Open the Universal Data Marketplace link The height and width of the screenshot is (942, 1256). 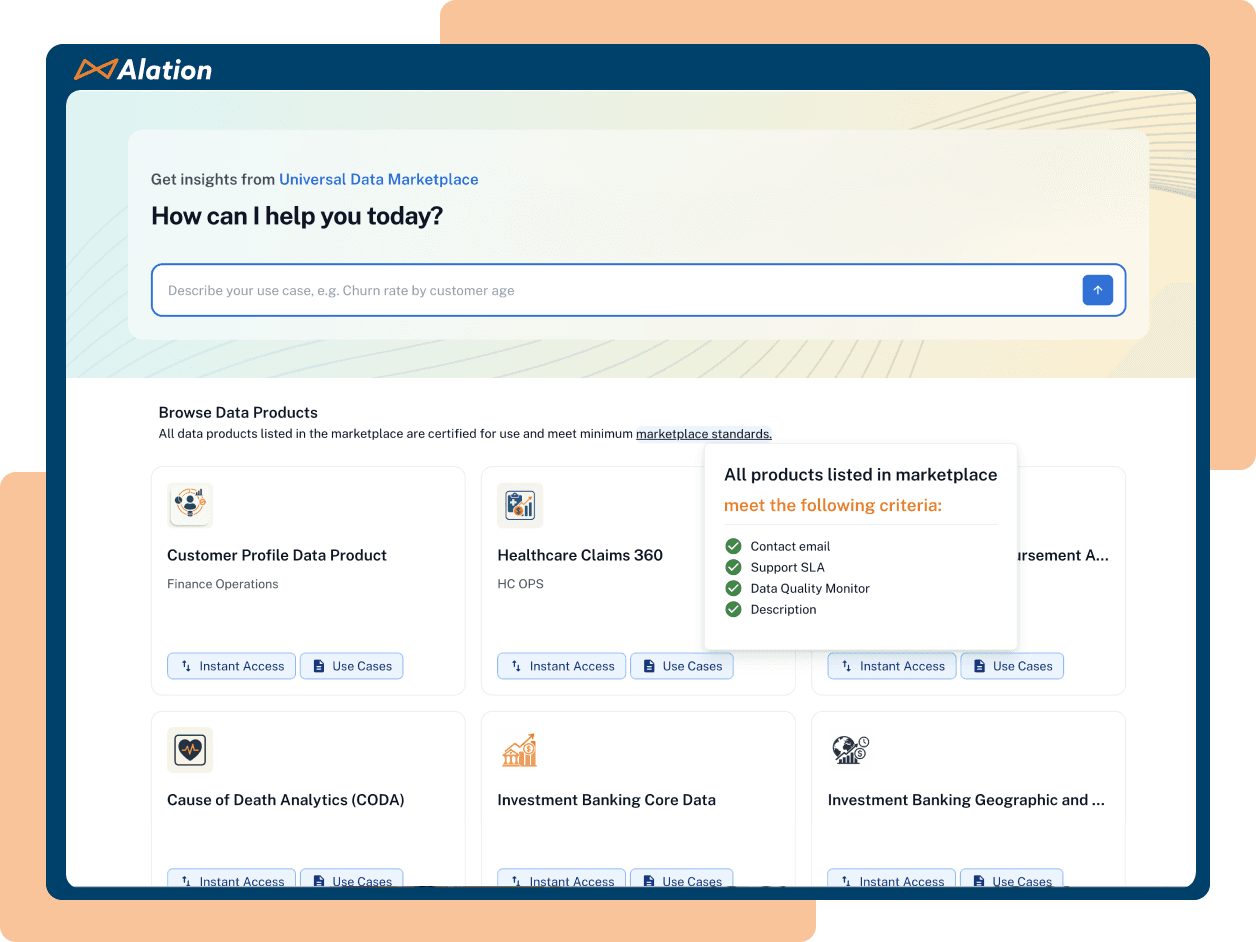(x=379, y=179)
